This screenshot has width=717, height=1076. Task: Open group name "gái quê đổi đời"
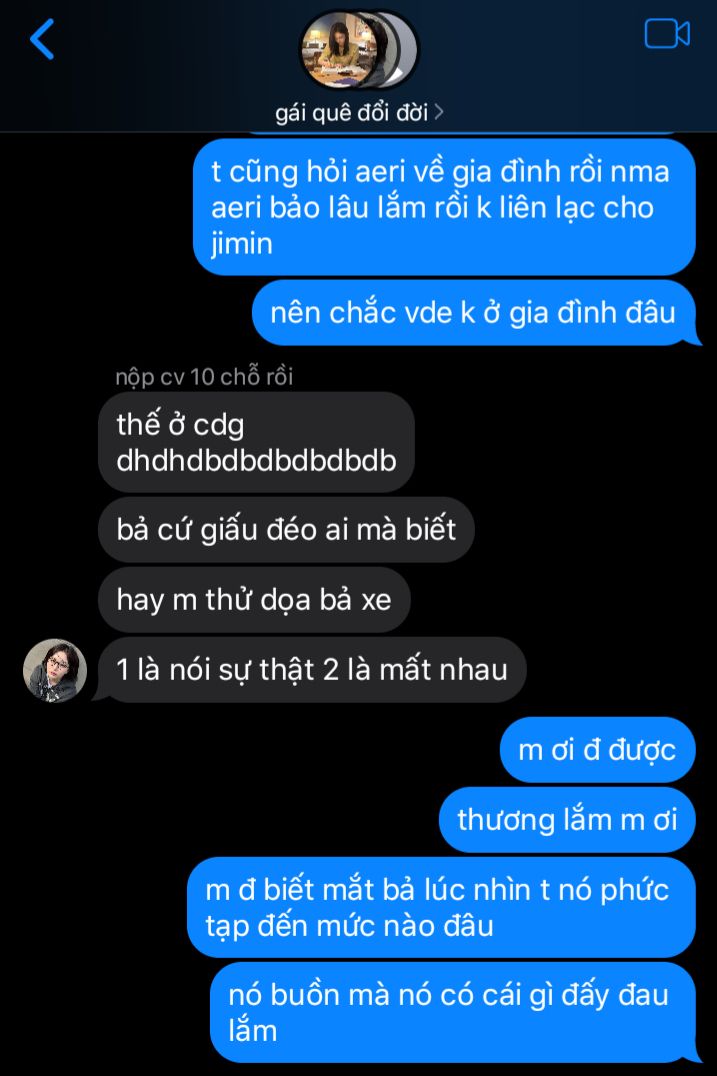point(351,112)
